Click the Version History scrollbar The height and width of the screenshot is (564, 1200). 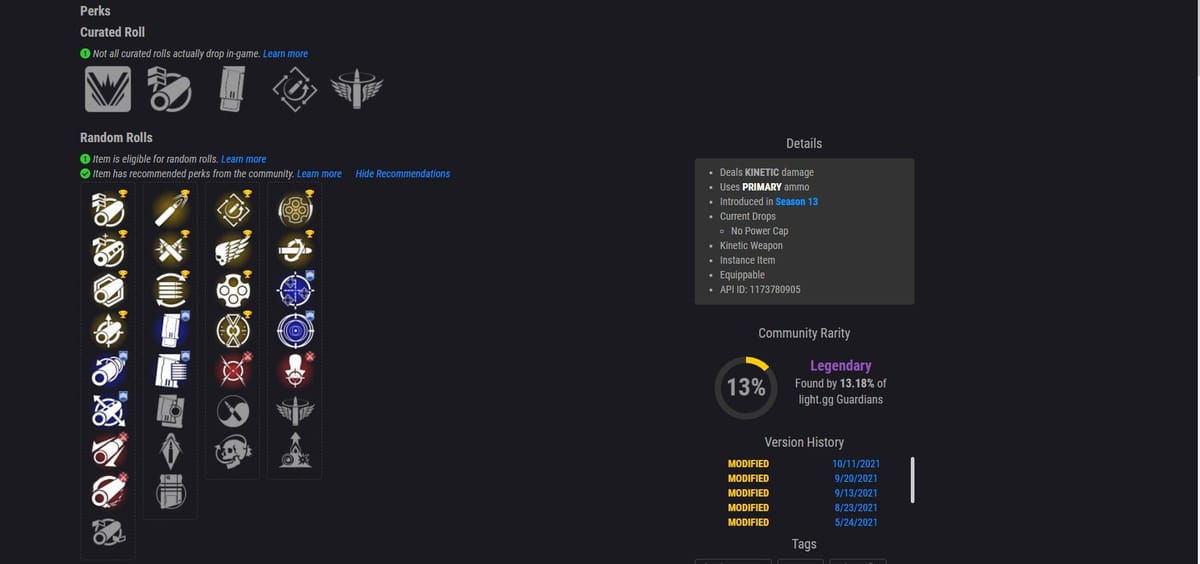913,480
